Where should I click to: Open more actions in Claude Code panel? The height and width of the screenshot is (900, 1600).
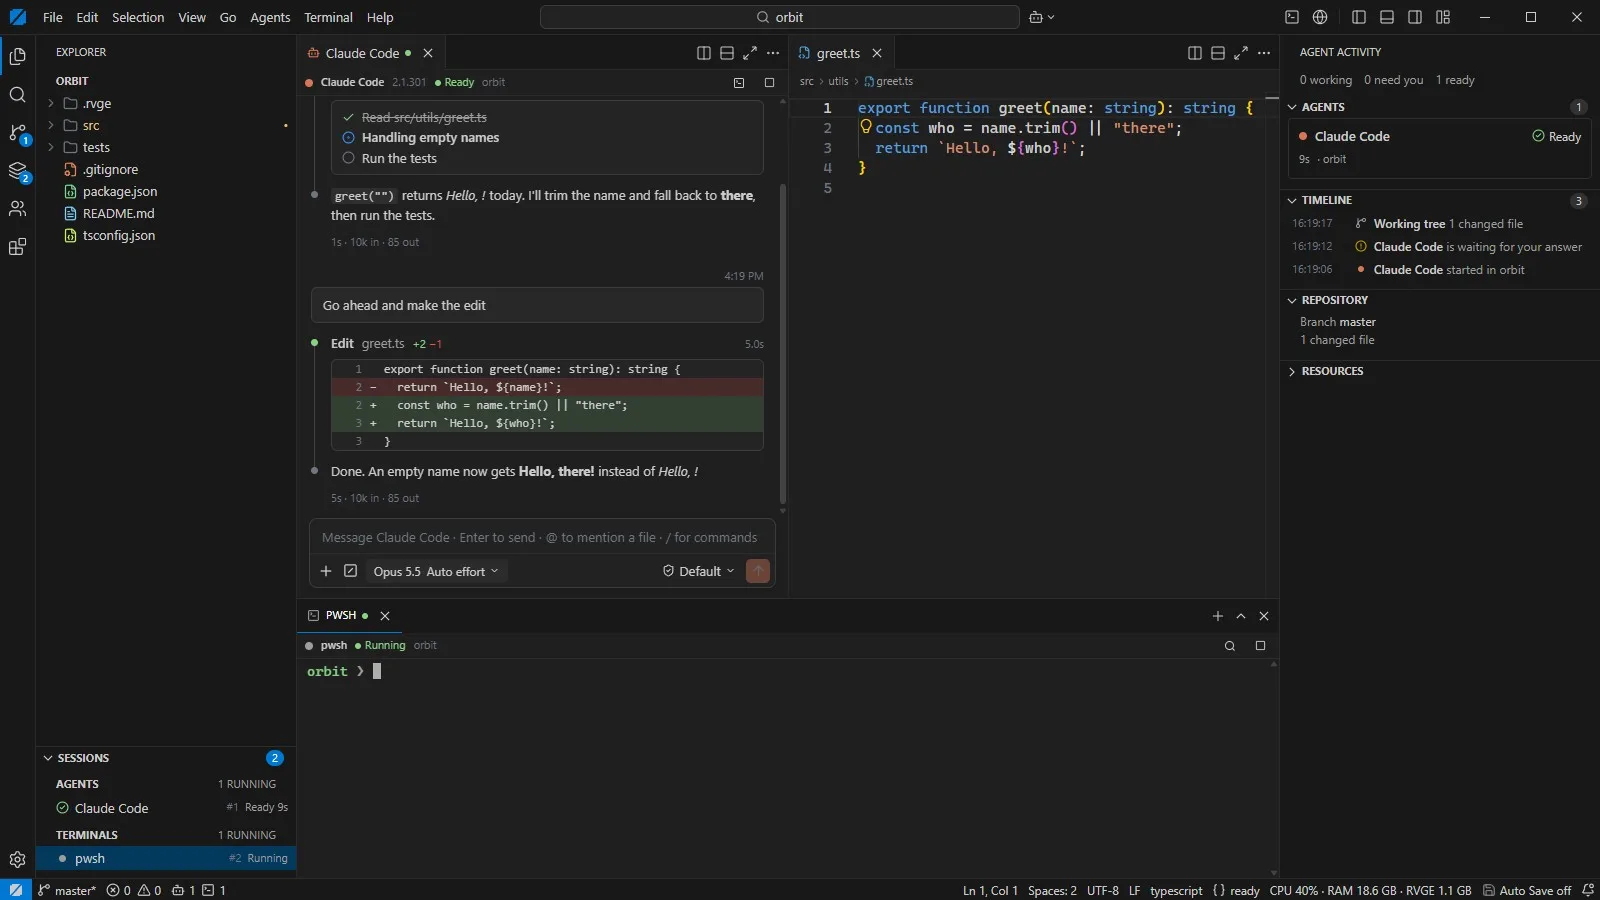(x=773, y=53)
